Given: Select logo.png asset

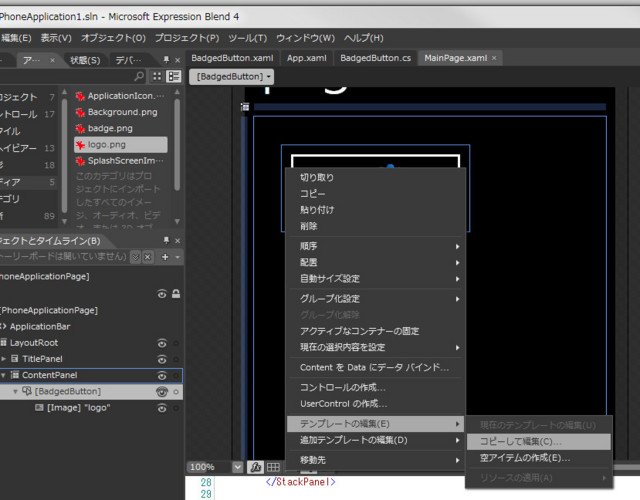Looking at the screenshot, I should [x=121, y=144].
